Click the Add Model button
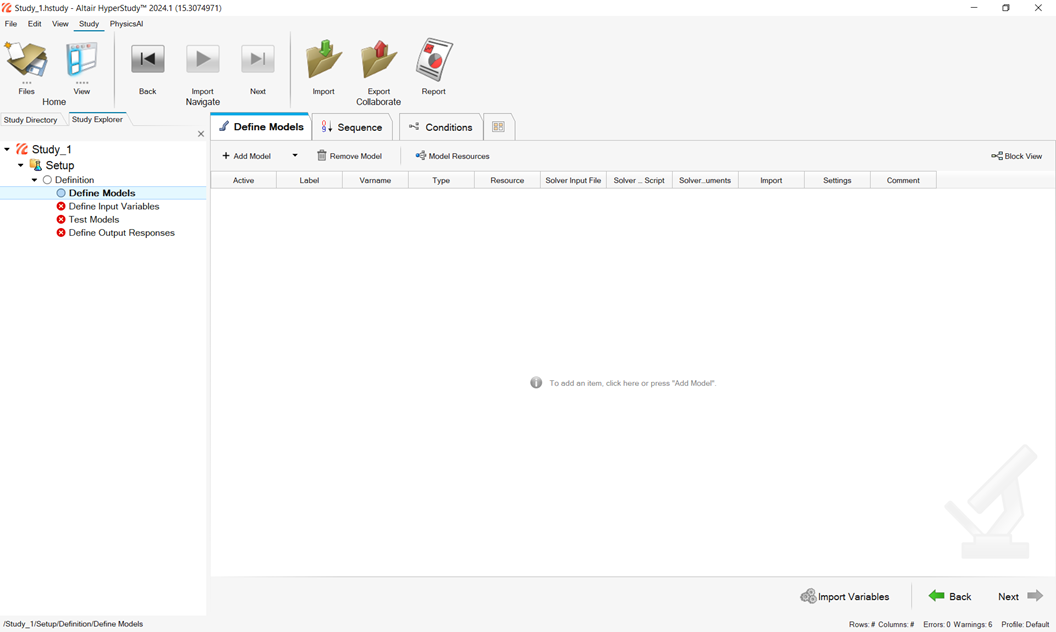 click(246, 156)
